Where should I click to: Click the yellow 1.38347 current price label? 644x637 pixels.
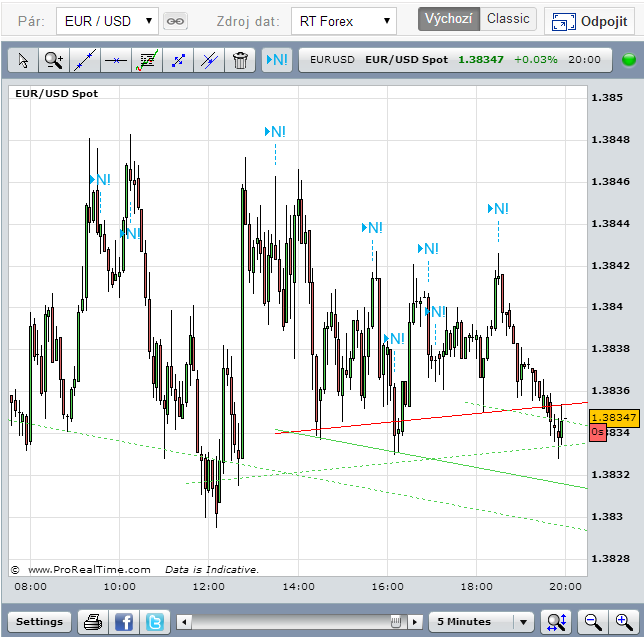614,417
